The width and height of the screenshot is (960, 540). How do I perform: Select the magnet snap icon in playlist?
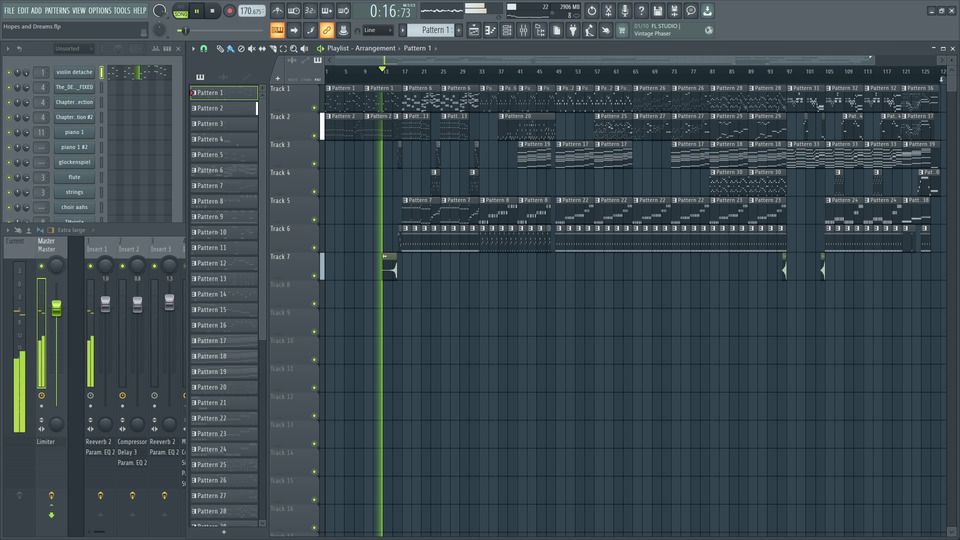(204, 48)
